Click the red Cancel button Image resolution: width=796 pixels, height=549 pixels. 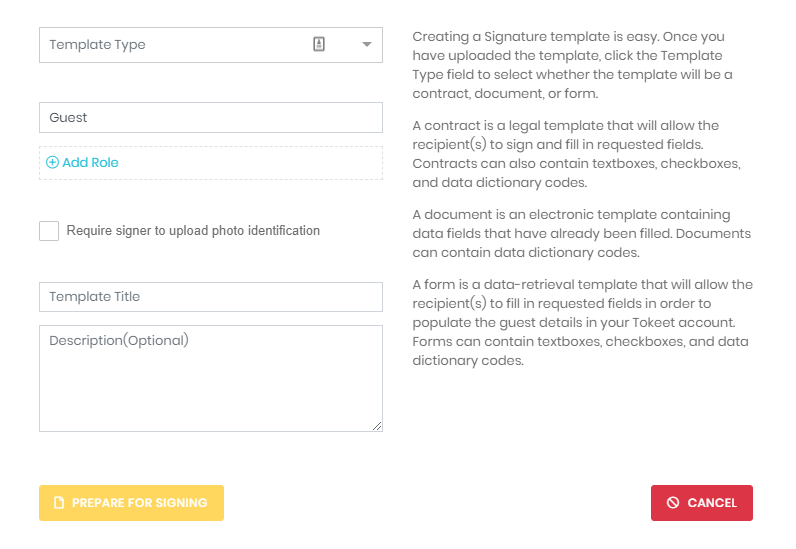pos(702,503)
